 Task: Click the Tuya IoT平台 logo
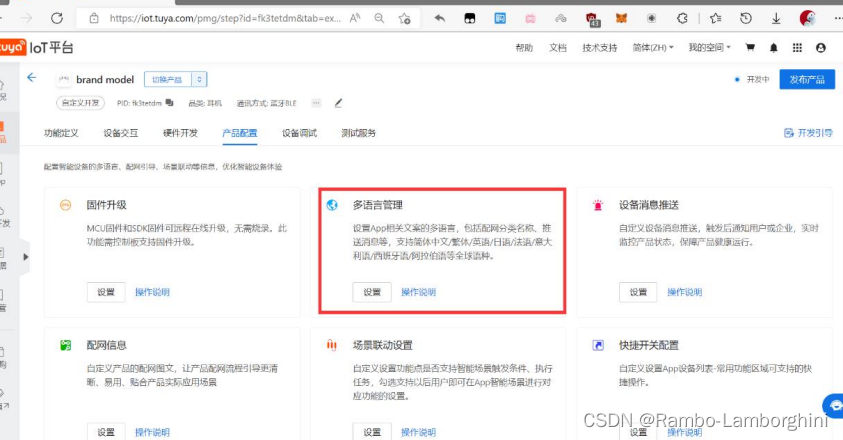coord(37,47)
